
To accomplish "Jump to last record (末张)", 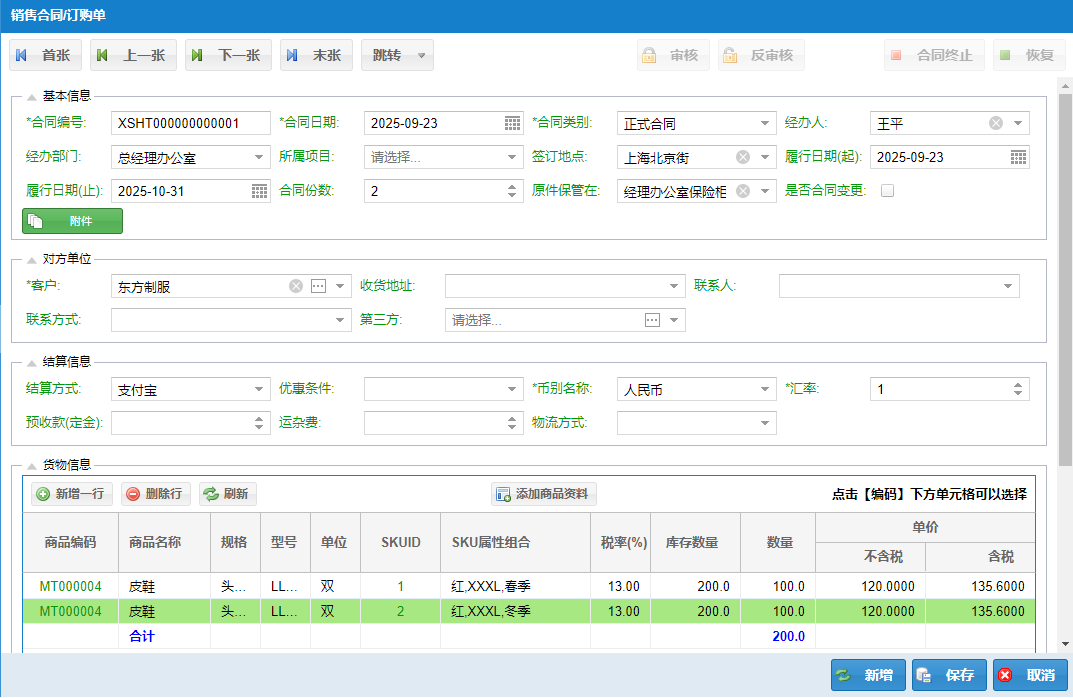I will pos(316,56).
